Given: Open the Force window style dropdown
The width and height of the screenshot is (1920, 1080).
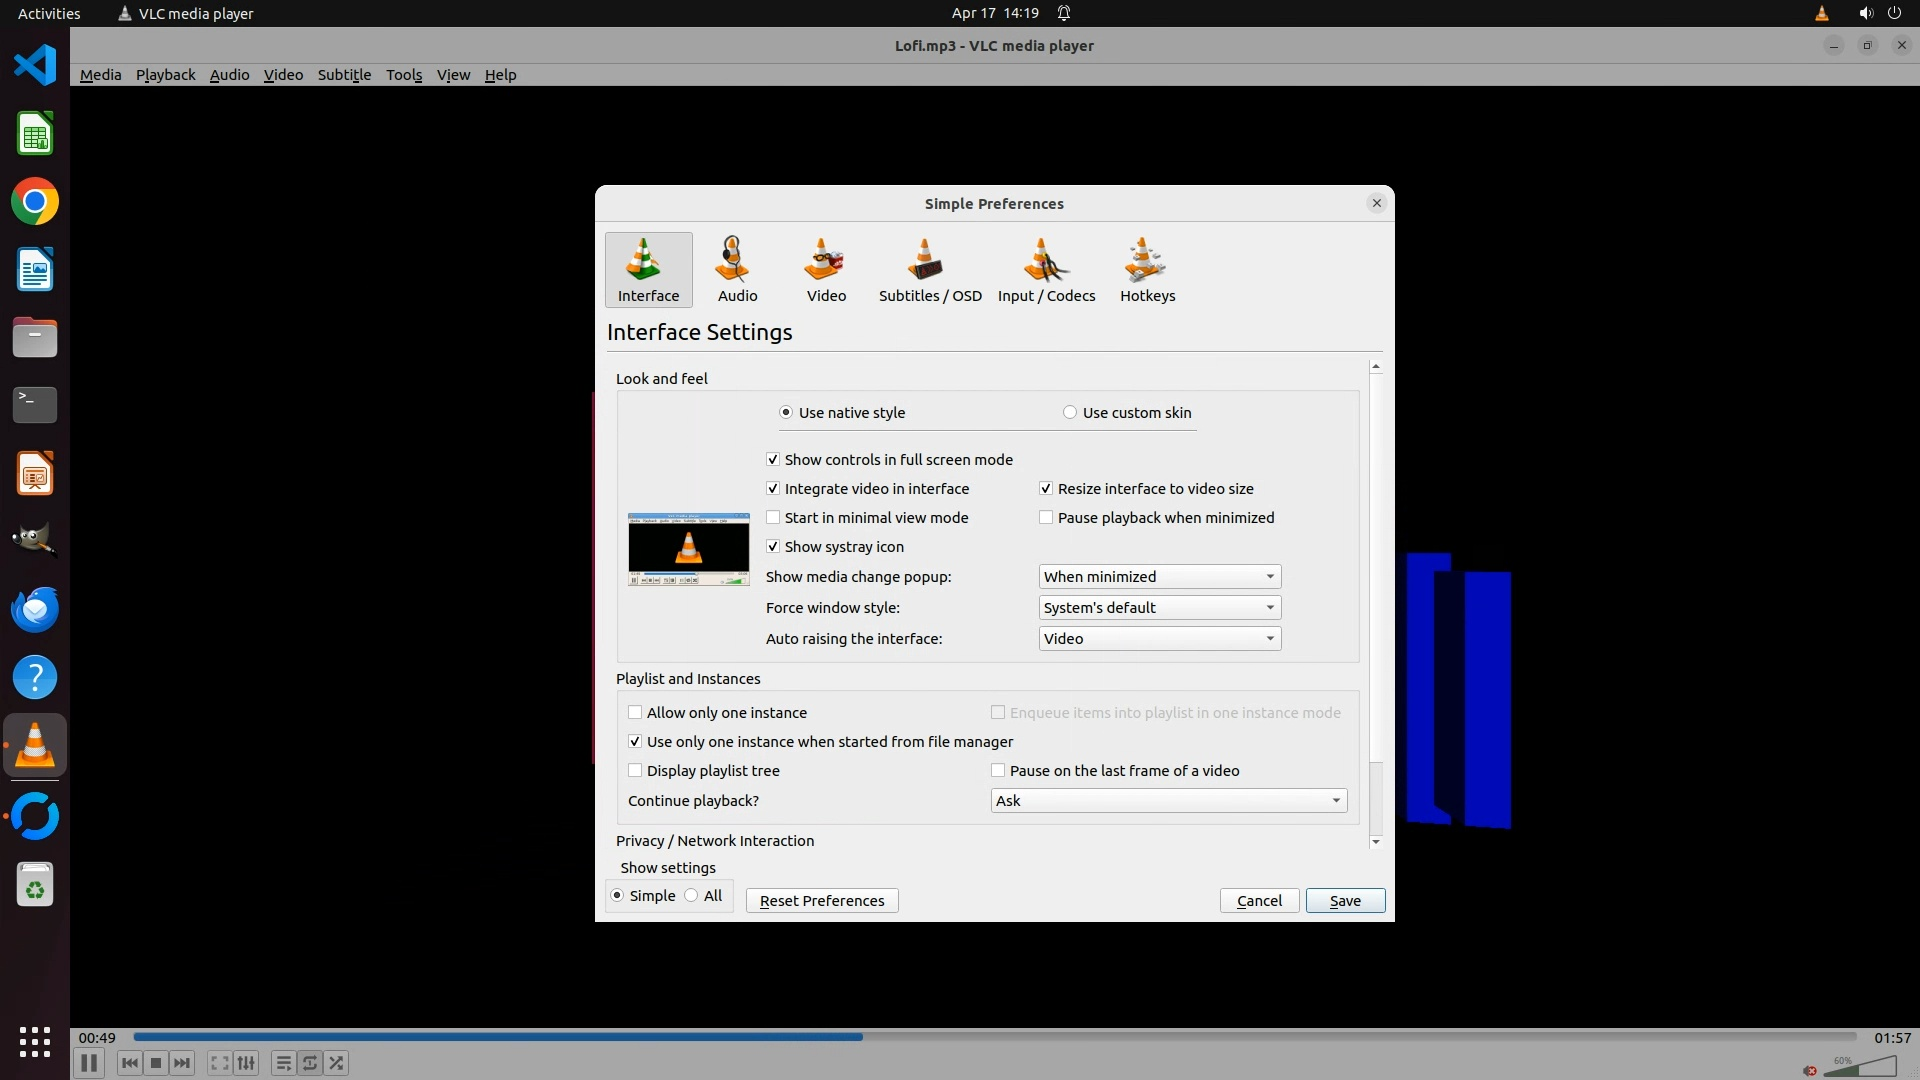Looking at the screenshot, I should pos(1159,608).
